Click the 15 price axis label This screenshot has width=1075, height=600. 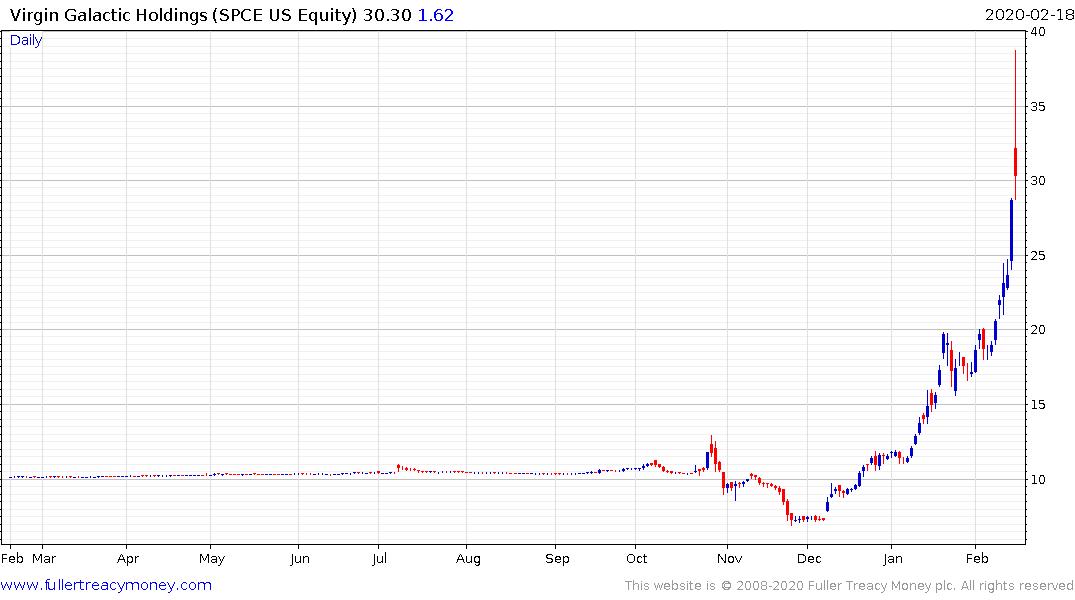[x=1038, y=405]
